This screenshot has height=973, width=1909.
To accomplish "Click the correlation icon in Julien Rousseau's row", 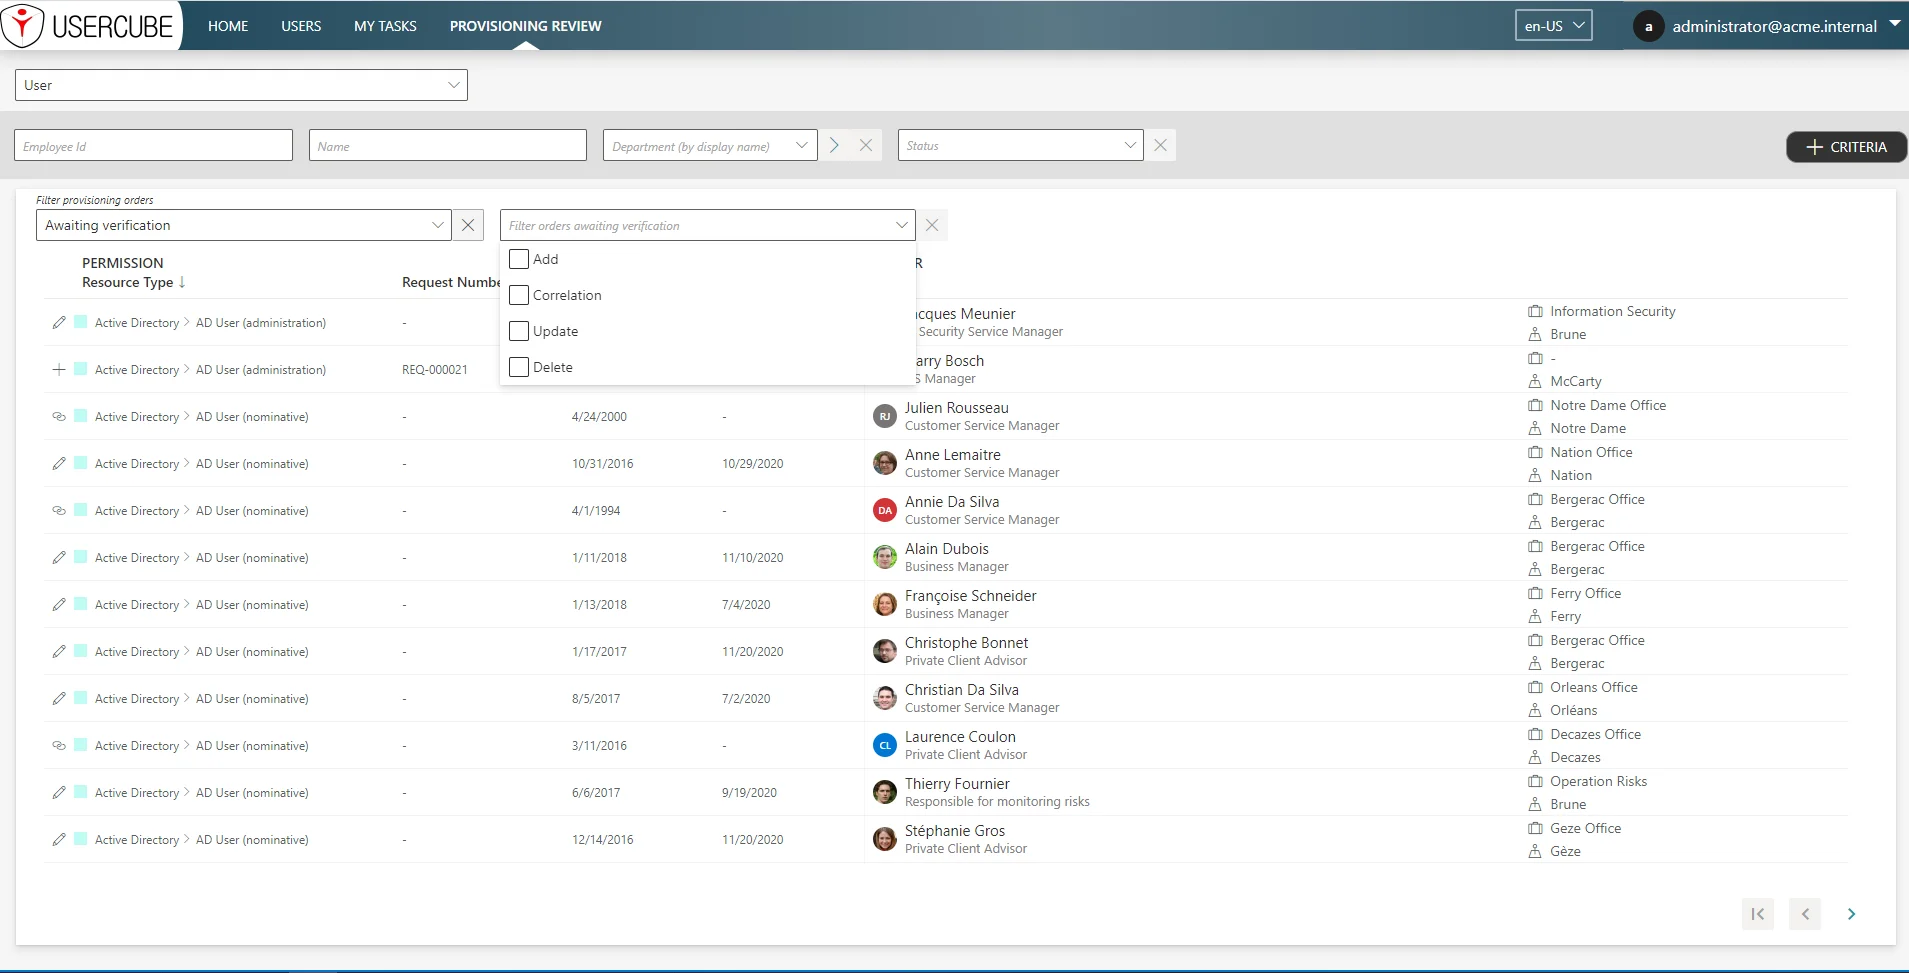I will click(59, 416).
